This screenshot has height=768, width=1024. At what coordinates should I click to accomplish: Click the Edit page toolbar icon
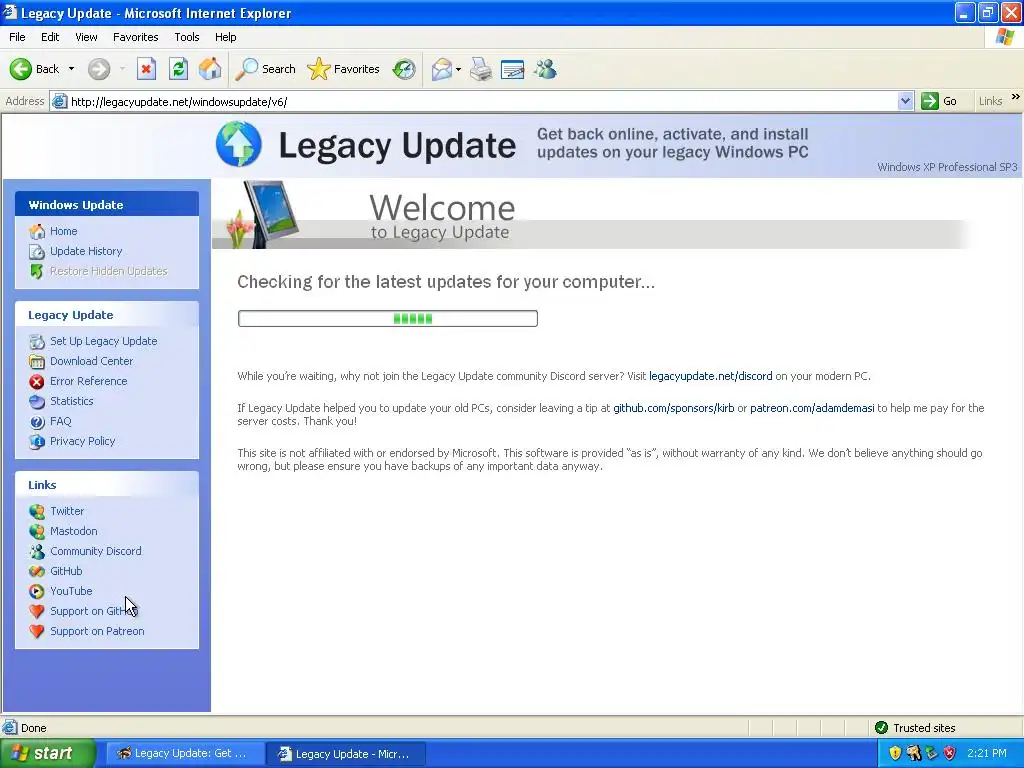point(512,69)
